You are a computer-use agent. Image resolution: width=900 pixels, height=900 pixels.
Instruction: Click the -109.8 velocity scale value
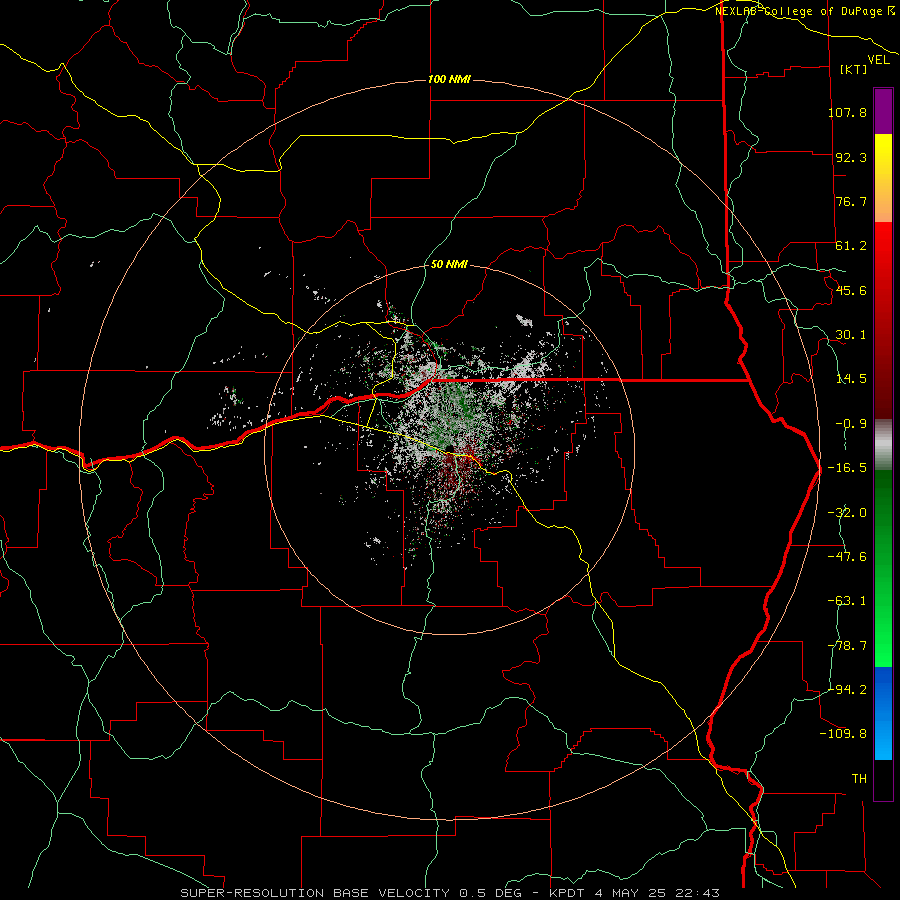pyautogui.click(x=843, y=734)
